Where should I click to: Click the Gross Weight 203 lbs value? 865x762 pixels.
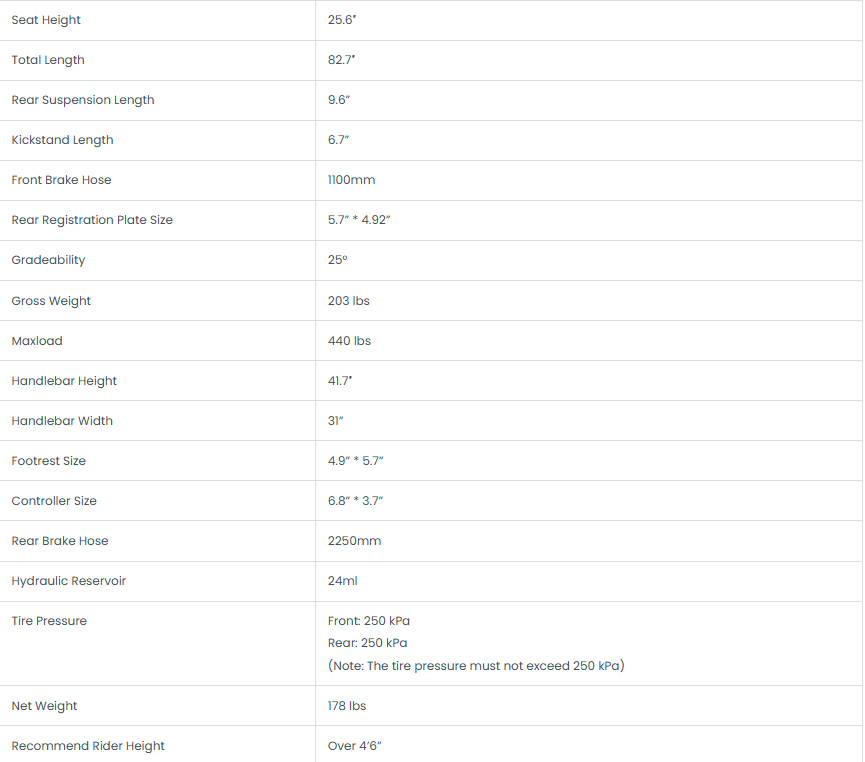(349, 301)
